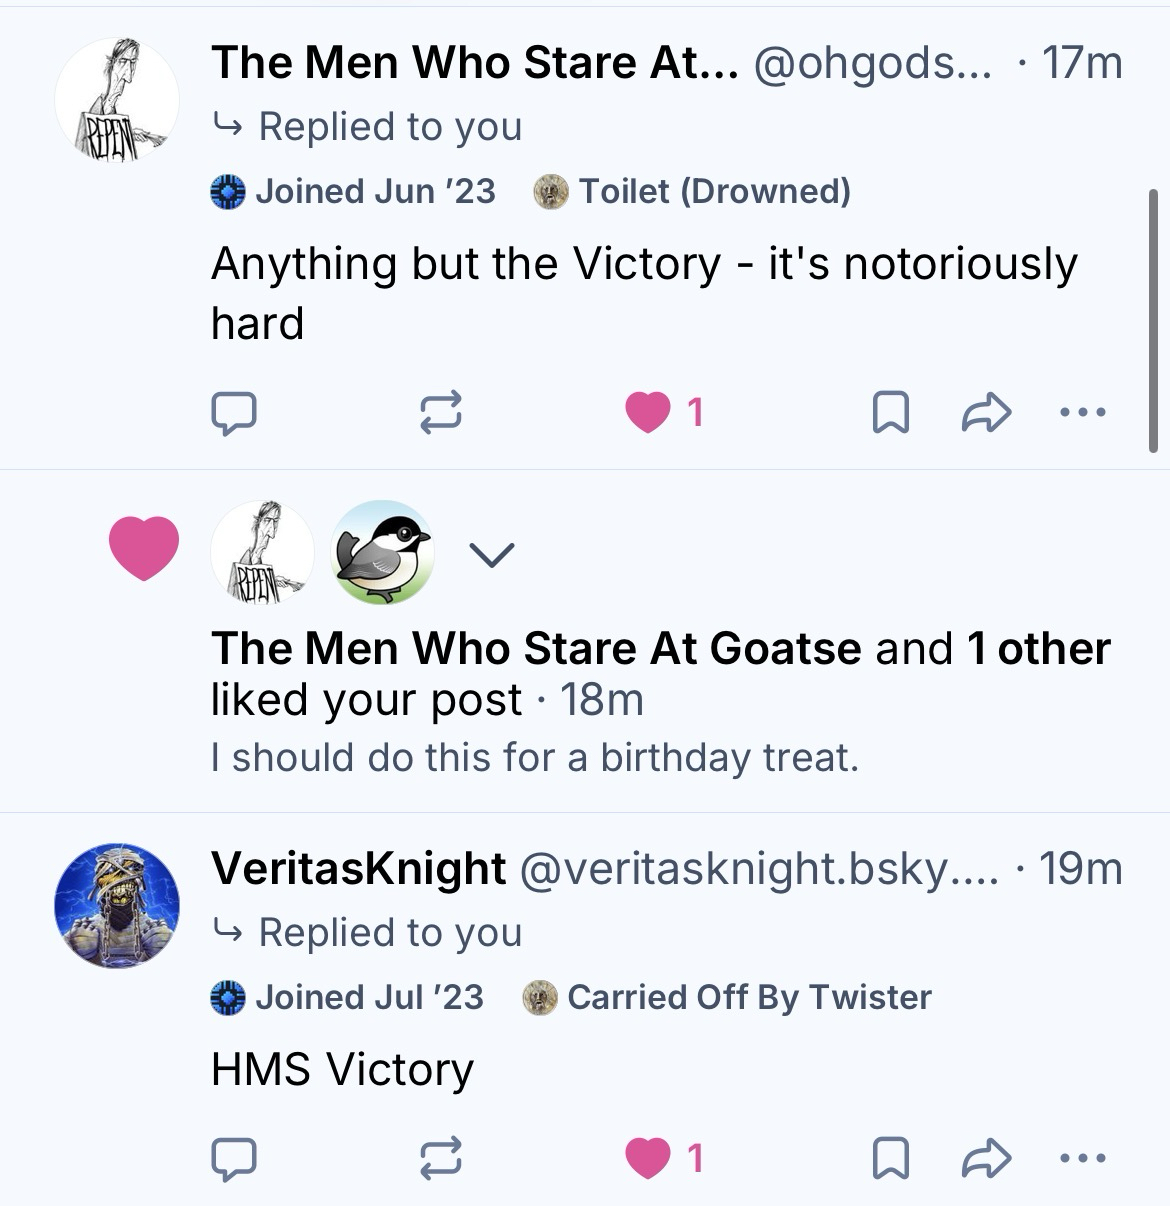The image size is (1170, 1206).
Task: Reply to the 'Anything but the Victory' post
Action: pos(234,412)
